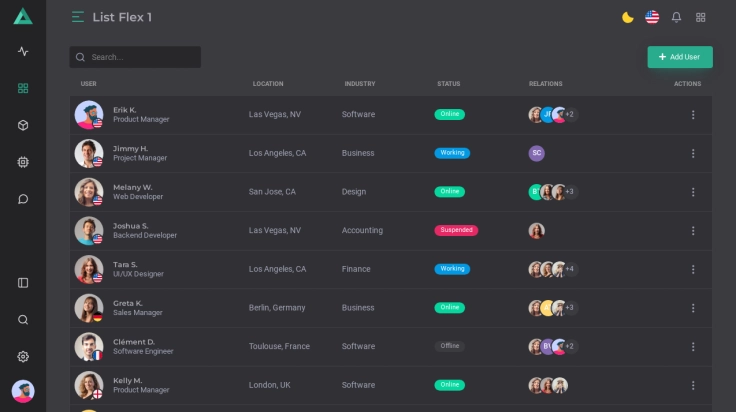
Task: Toggle the sidebar panel layout icon
Action: [x=23, y=283]
